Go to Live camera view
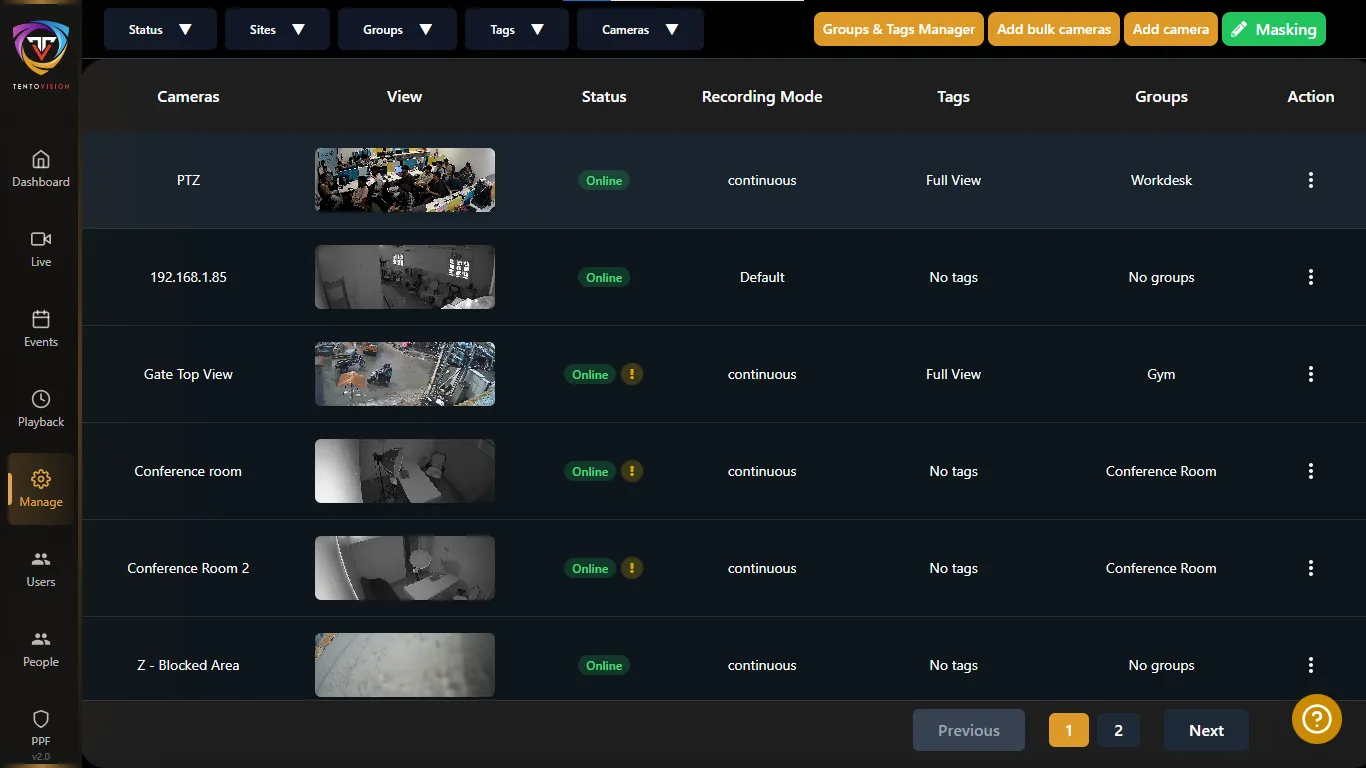 (x=41, y=240)
